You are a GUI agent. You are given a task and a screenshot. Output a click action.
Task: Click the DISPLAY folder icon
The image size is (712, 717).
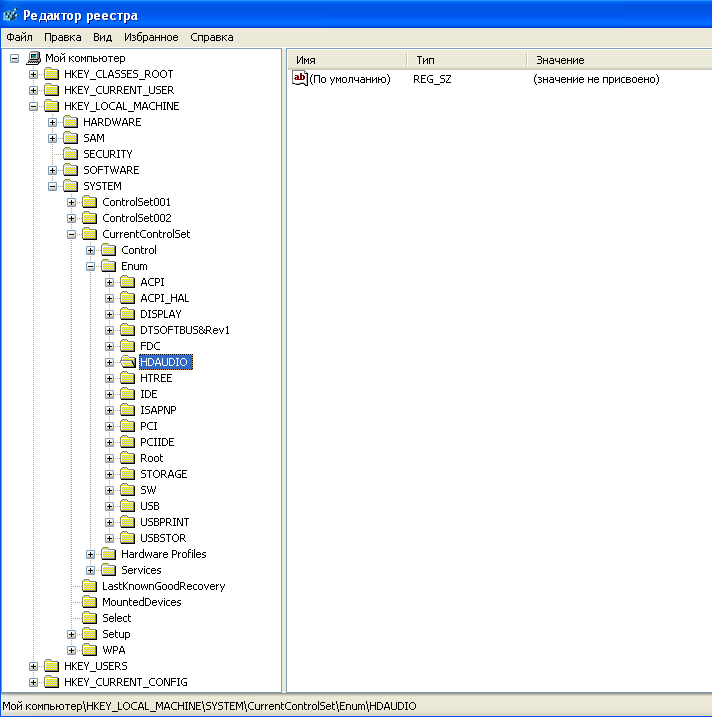[128, 314]
